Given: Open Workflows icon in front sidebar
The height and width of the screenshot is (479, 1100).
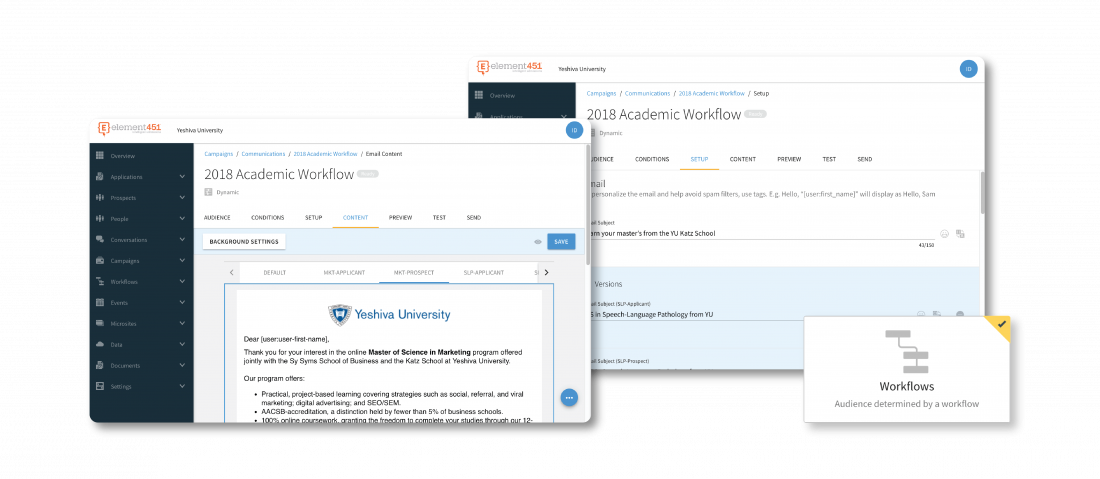Looking at the screenshot, I should [x=100, y=282].
